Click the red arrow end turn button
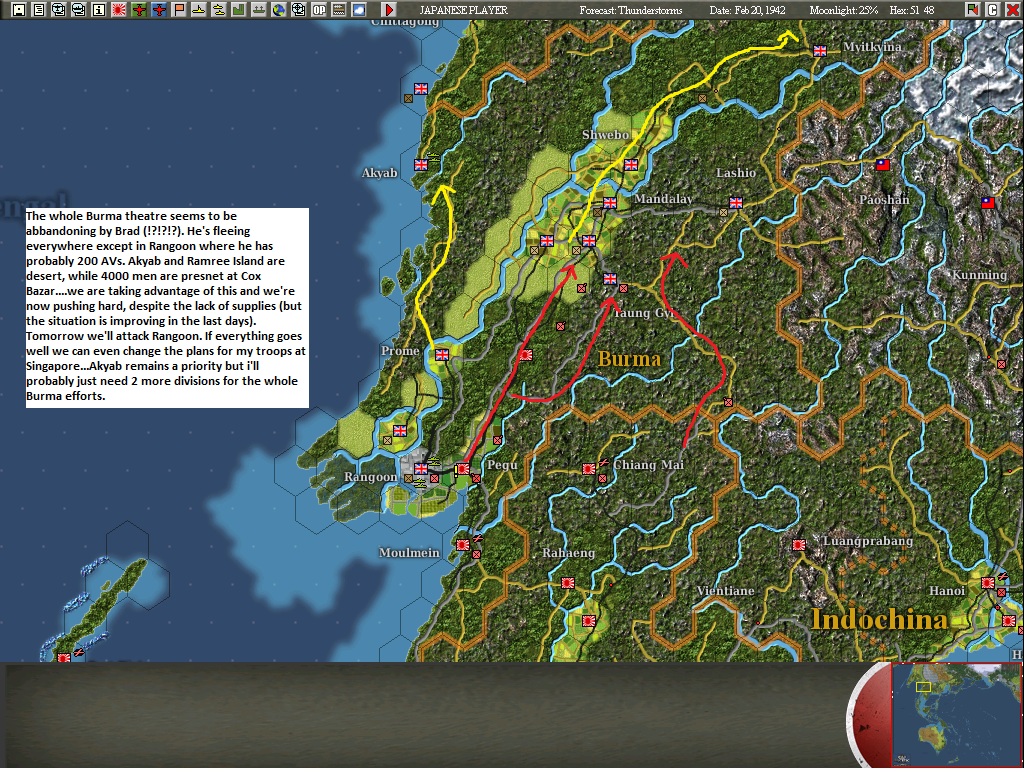Screen dimensions: 1025x772 [388, 10]
